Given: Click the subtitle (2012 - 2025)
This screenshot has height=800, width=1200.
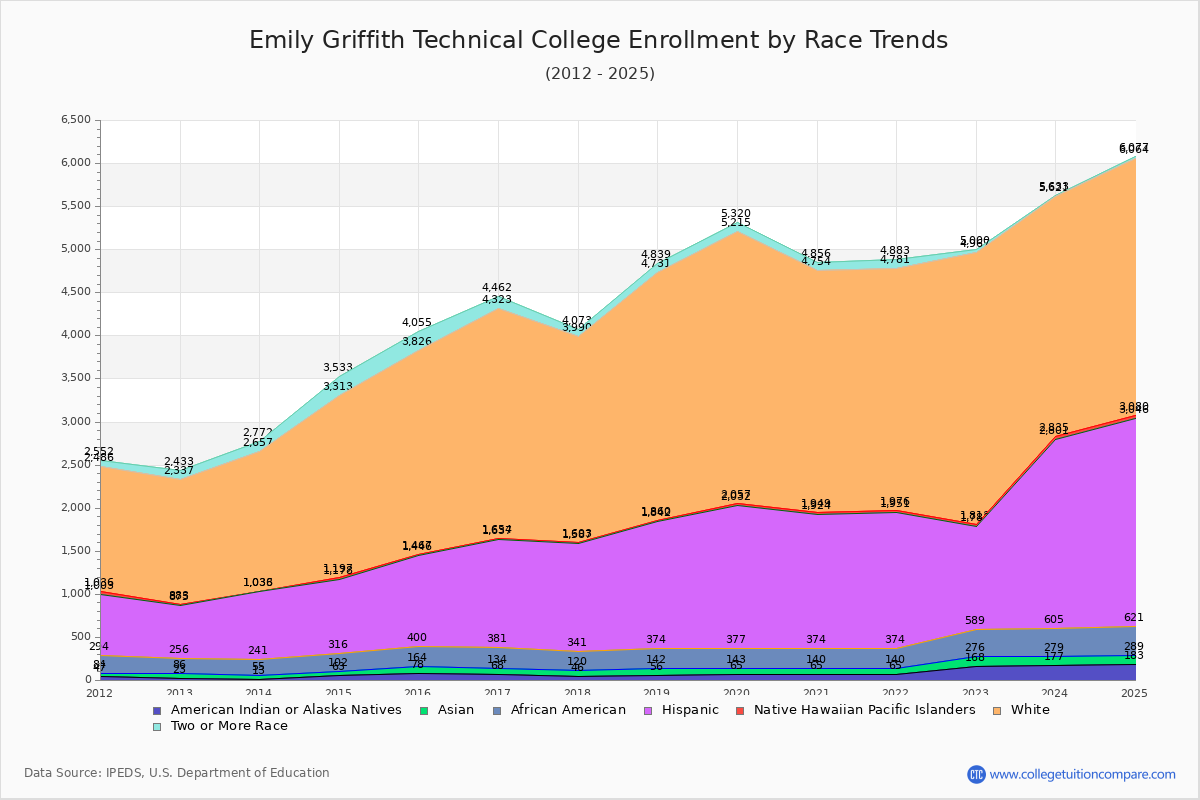Looking at the screenshot, I should point(600,74).
